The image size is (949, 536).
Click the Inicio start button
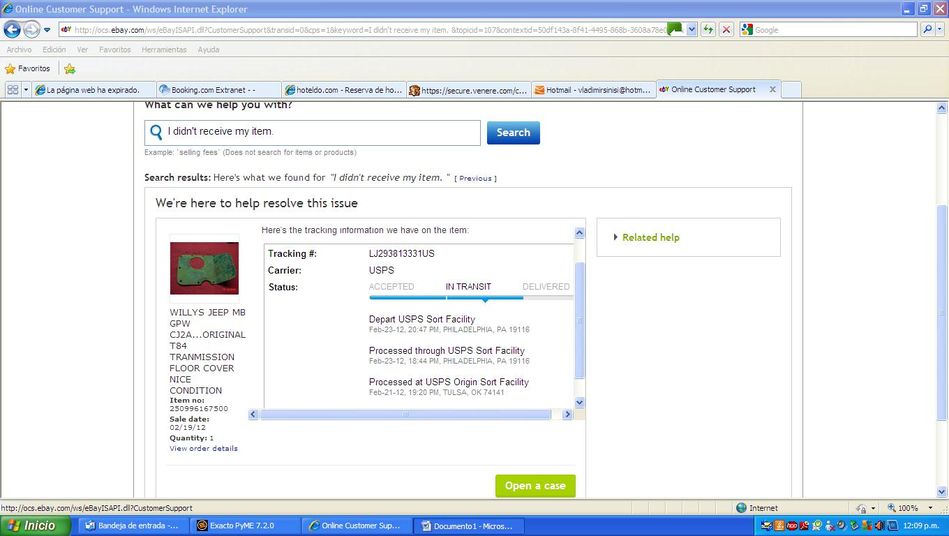(x=35, y=526)
